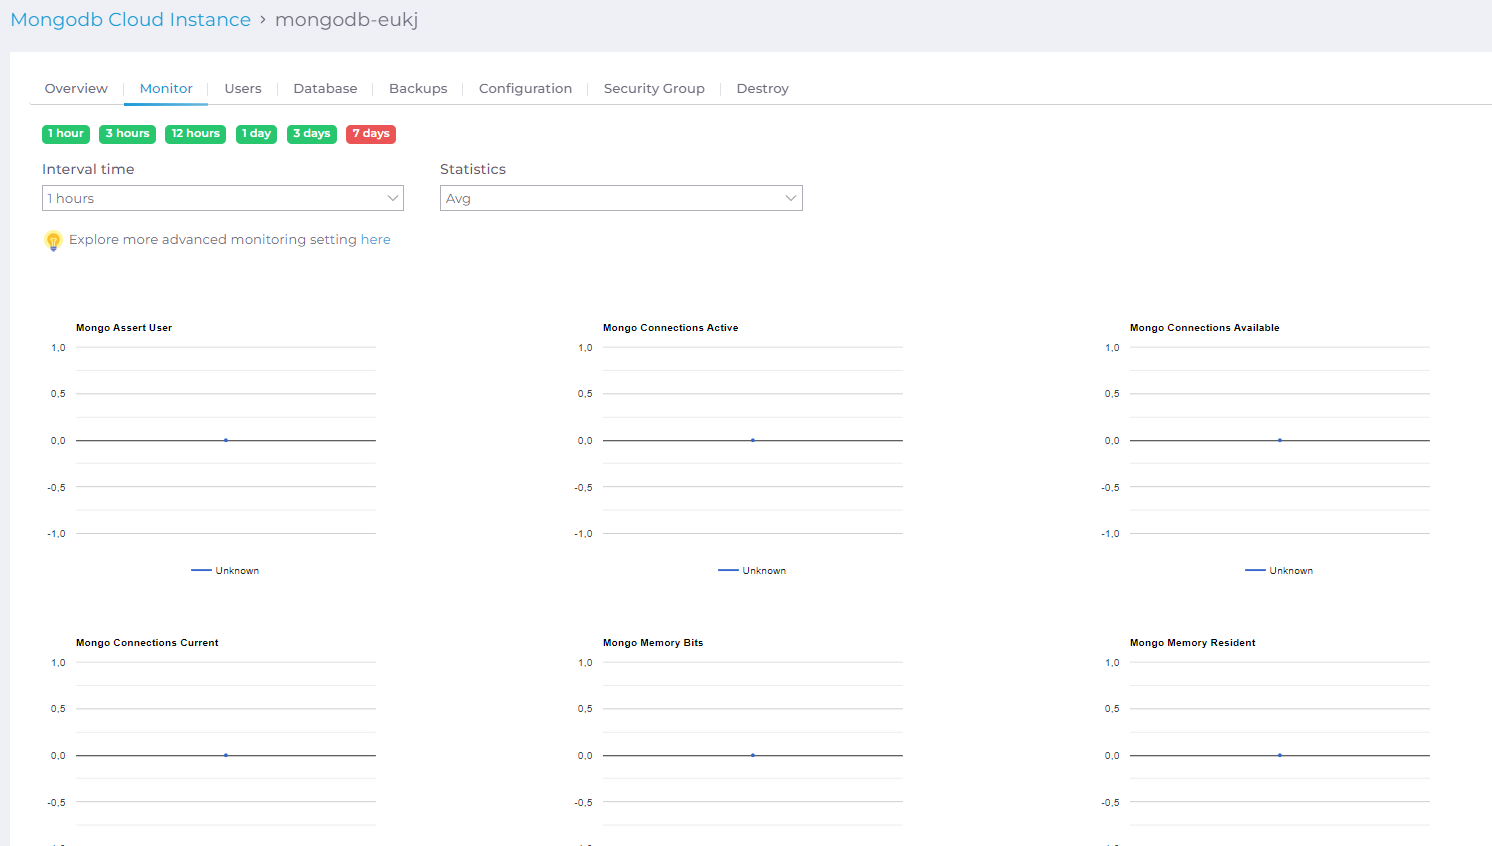
Task: Click the Mongo Memory Bits chart title
Action: (x=653, y=643)
